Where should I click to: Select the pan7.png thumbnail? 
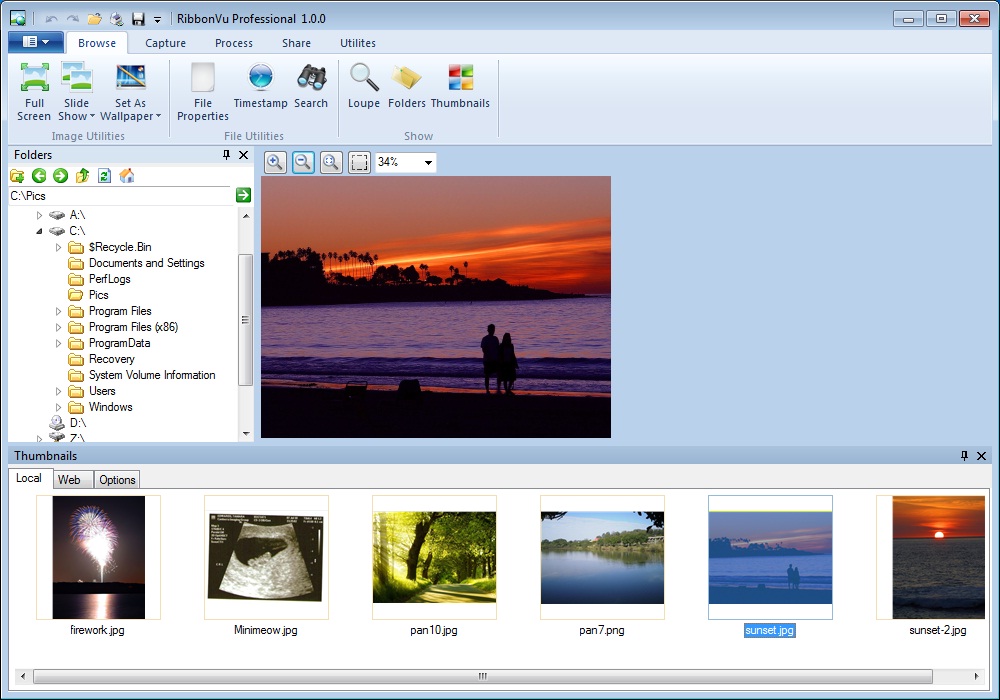click(602, 557)
